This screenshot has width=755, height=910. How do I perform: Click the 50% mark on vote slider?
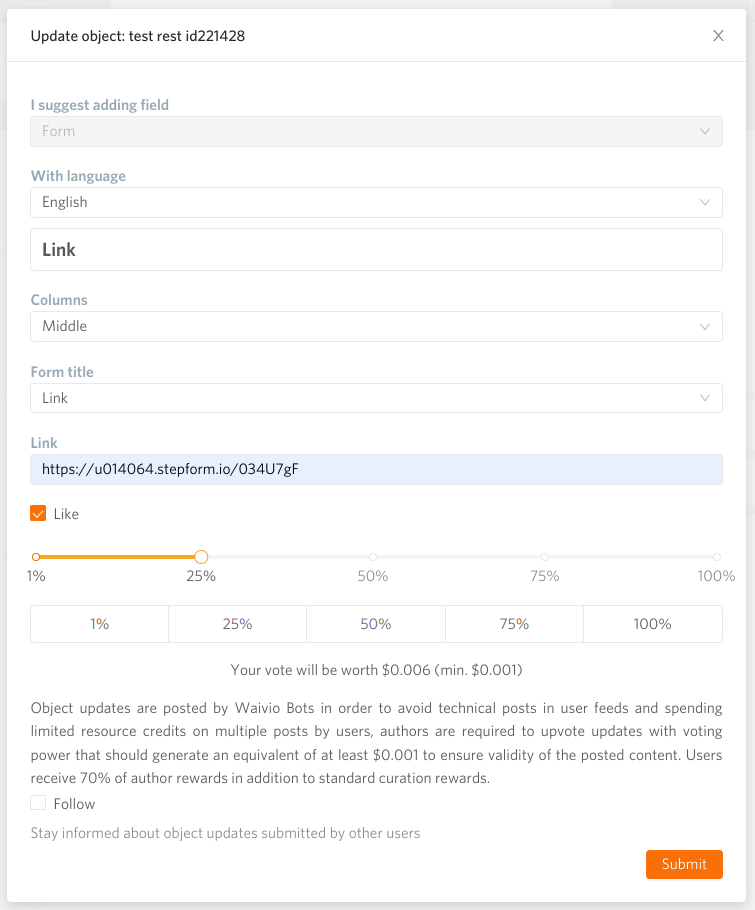click(x=373, y=557)
